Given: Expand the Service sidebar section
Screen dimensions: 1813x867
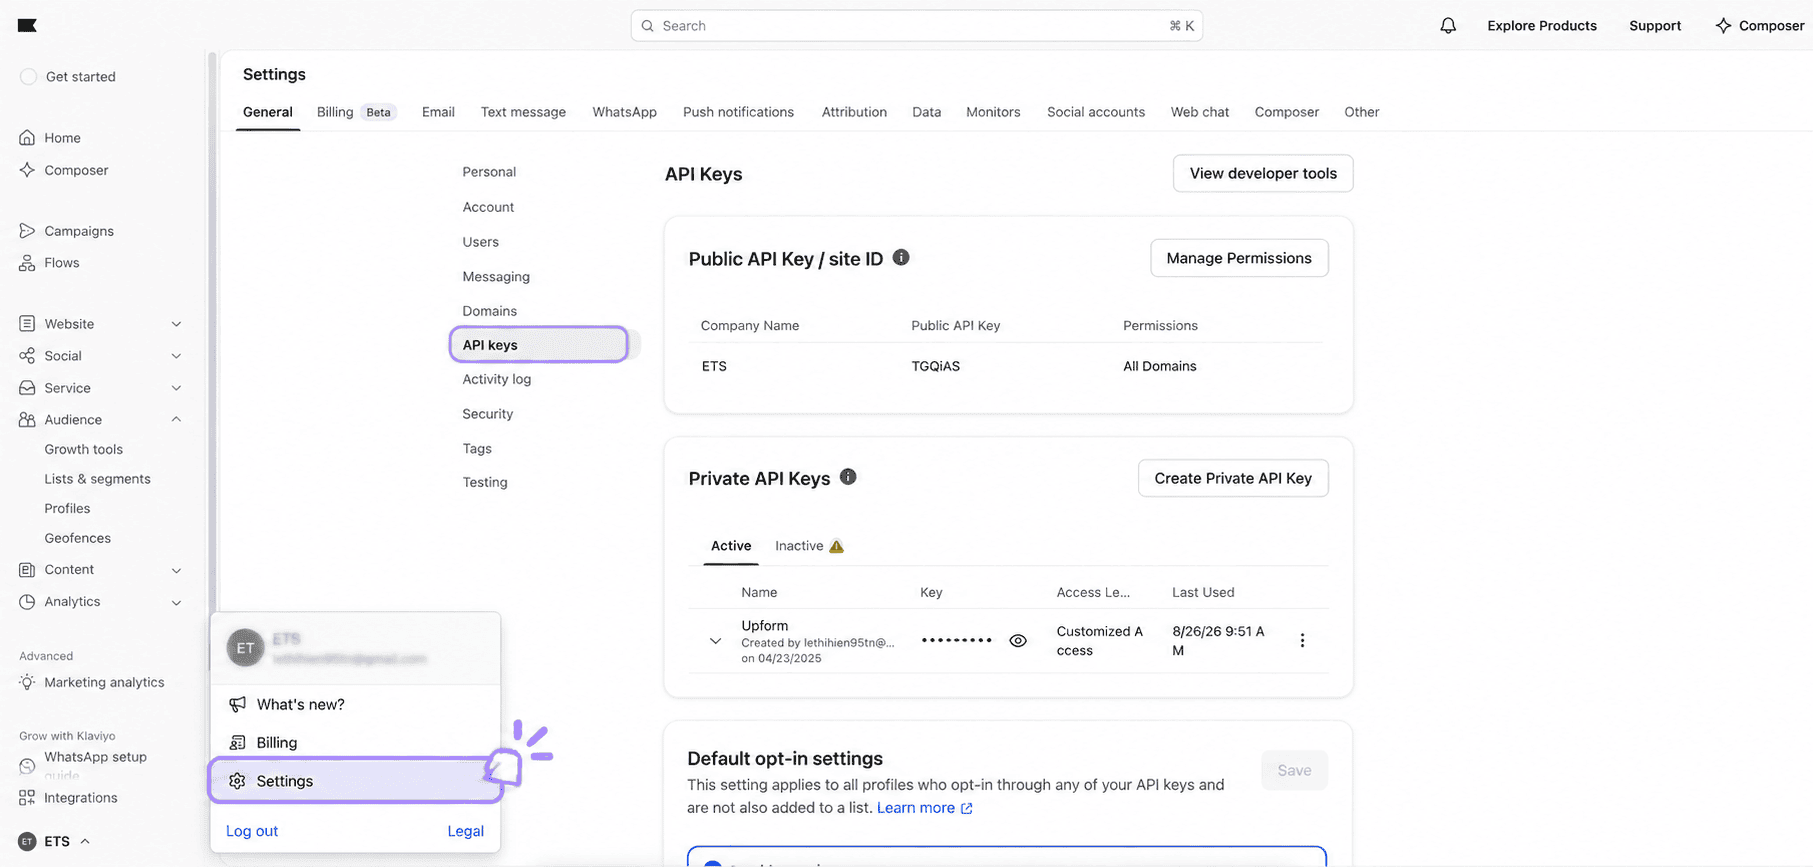Looking at the screenshot, I should pyautogui.click(x=176, y=388).
